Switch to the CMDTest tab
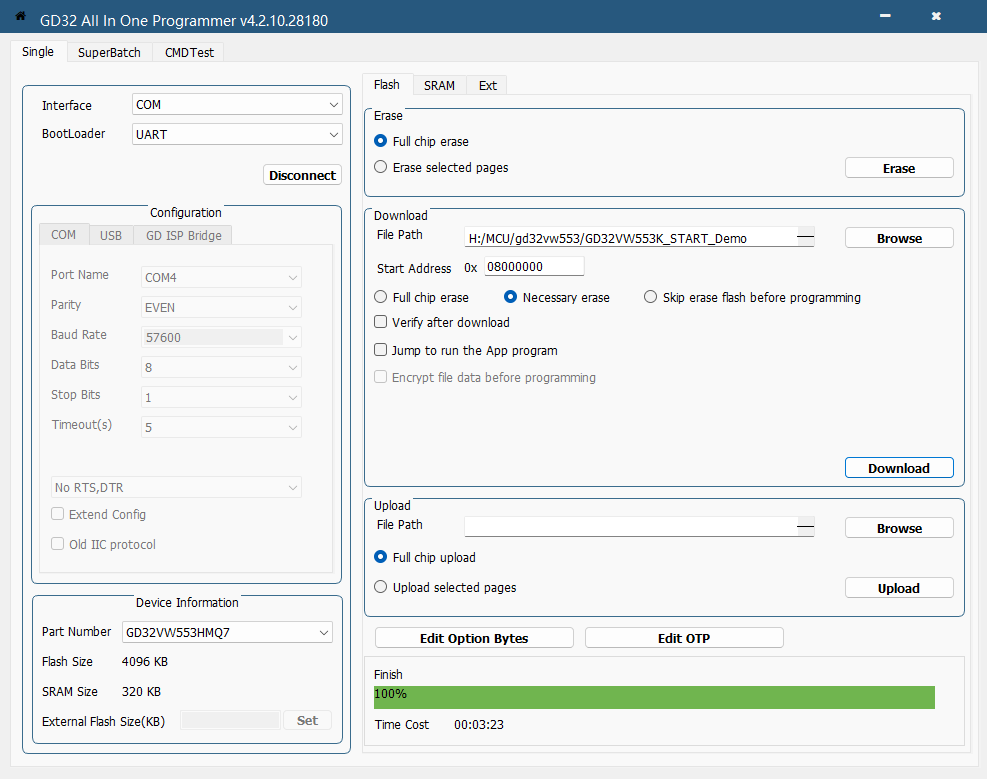Screen dimensions: 987x779 [x=190, y=52]
